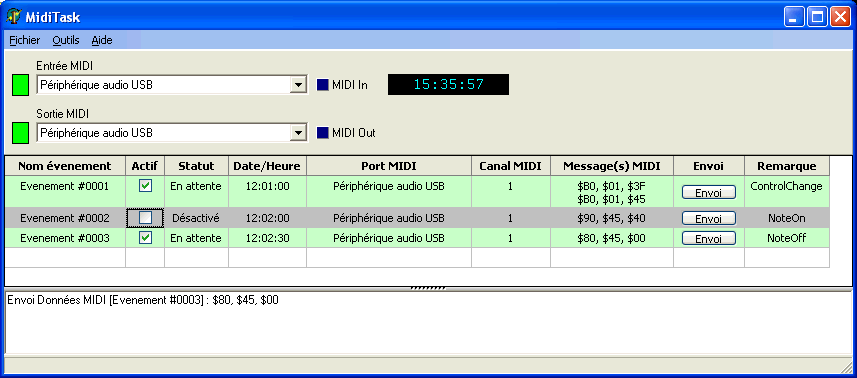Click the $90, $45, $40 message cell
857x378 pixels.
pos(612,218)
